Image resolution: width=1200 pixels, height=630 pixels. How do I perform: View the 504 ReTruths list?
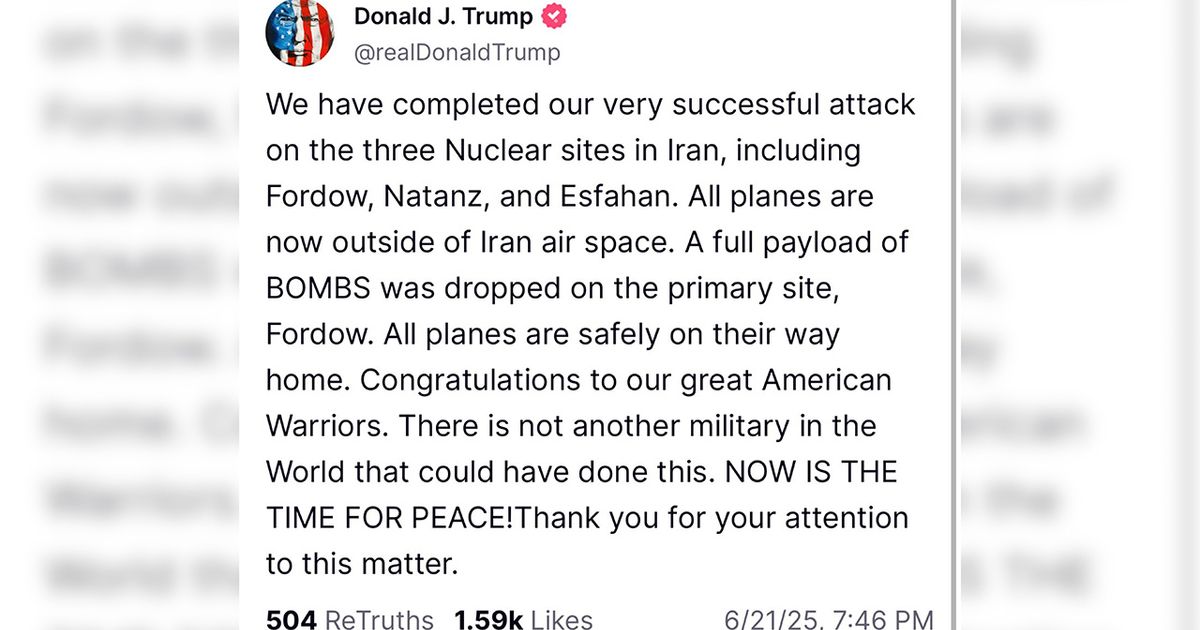350,620
